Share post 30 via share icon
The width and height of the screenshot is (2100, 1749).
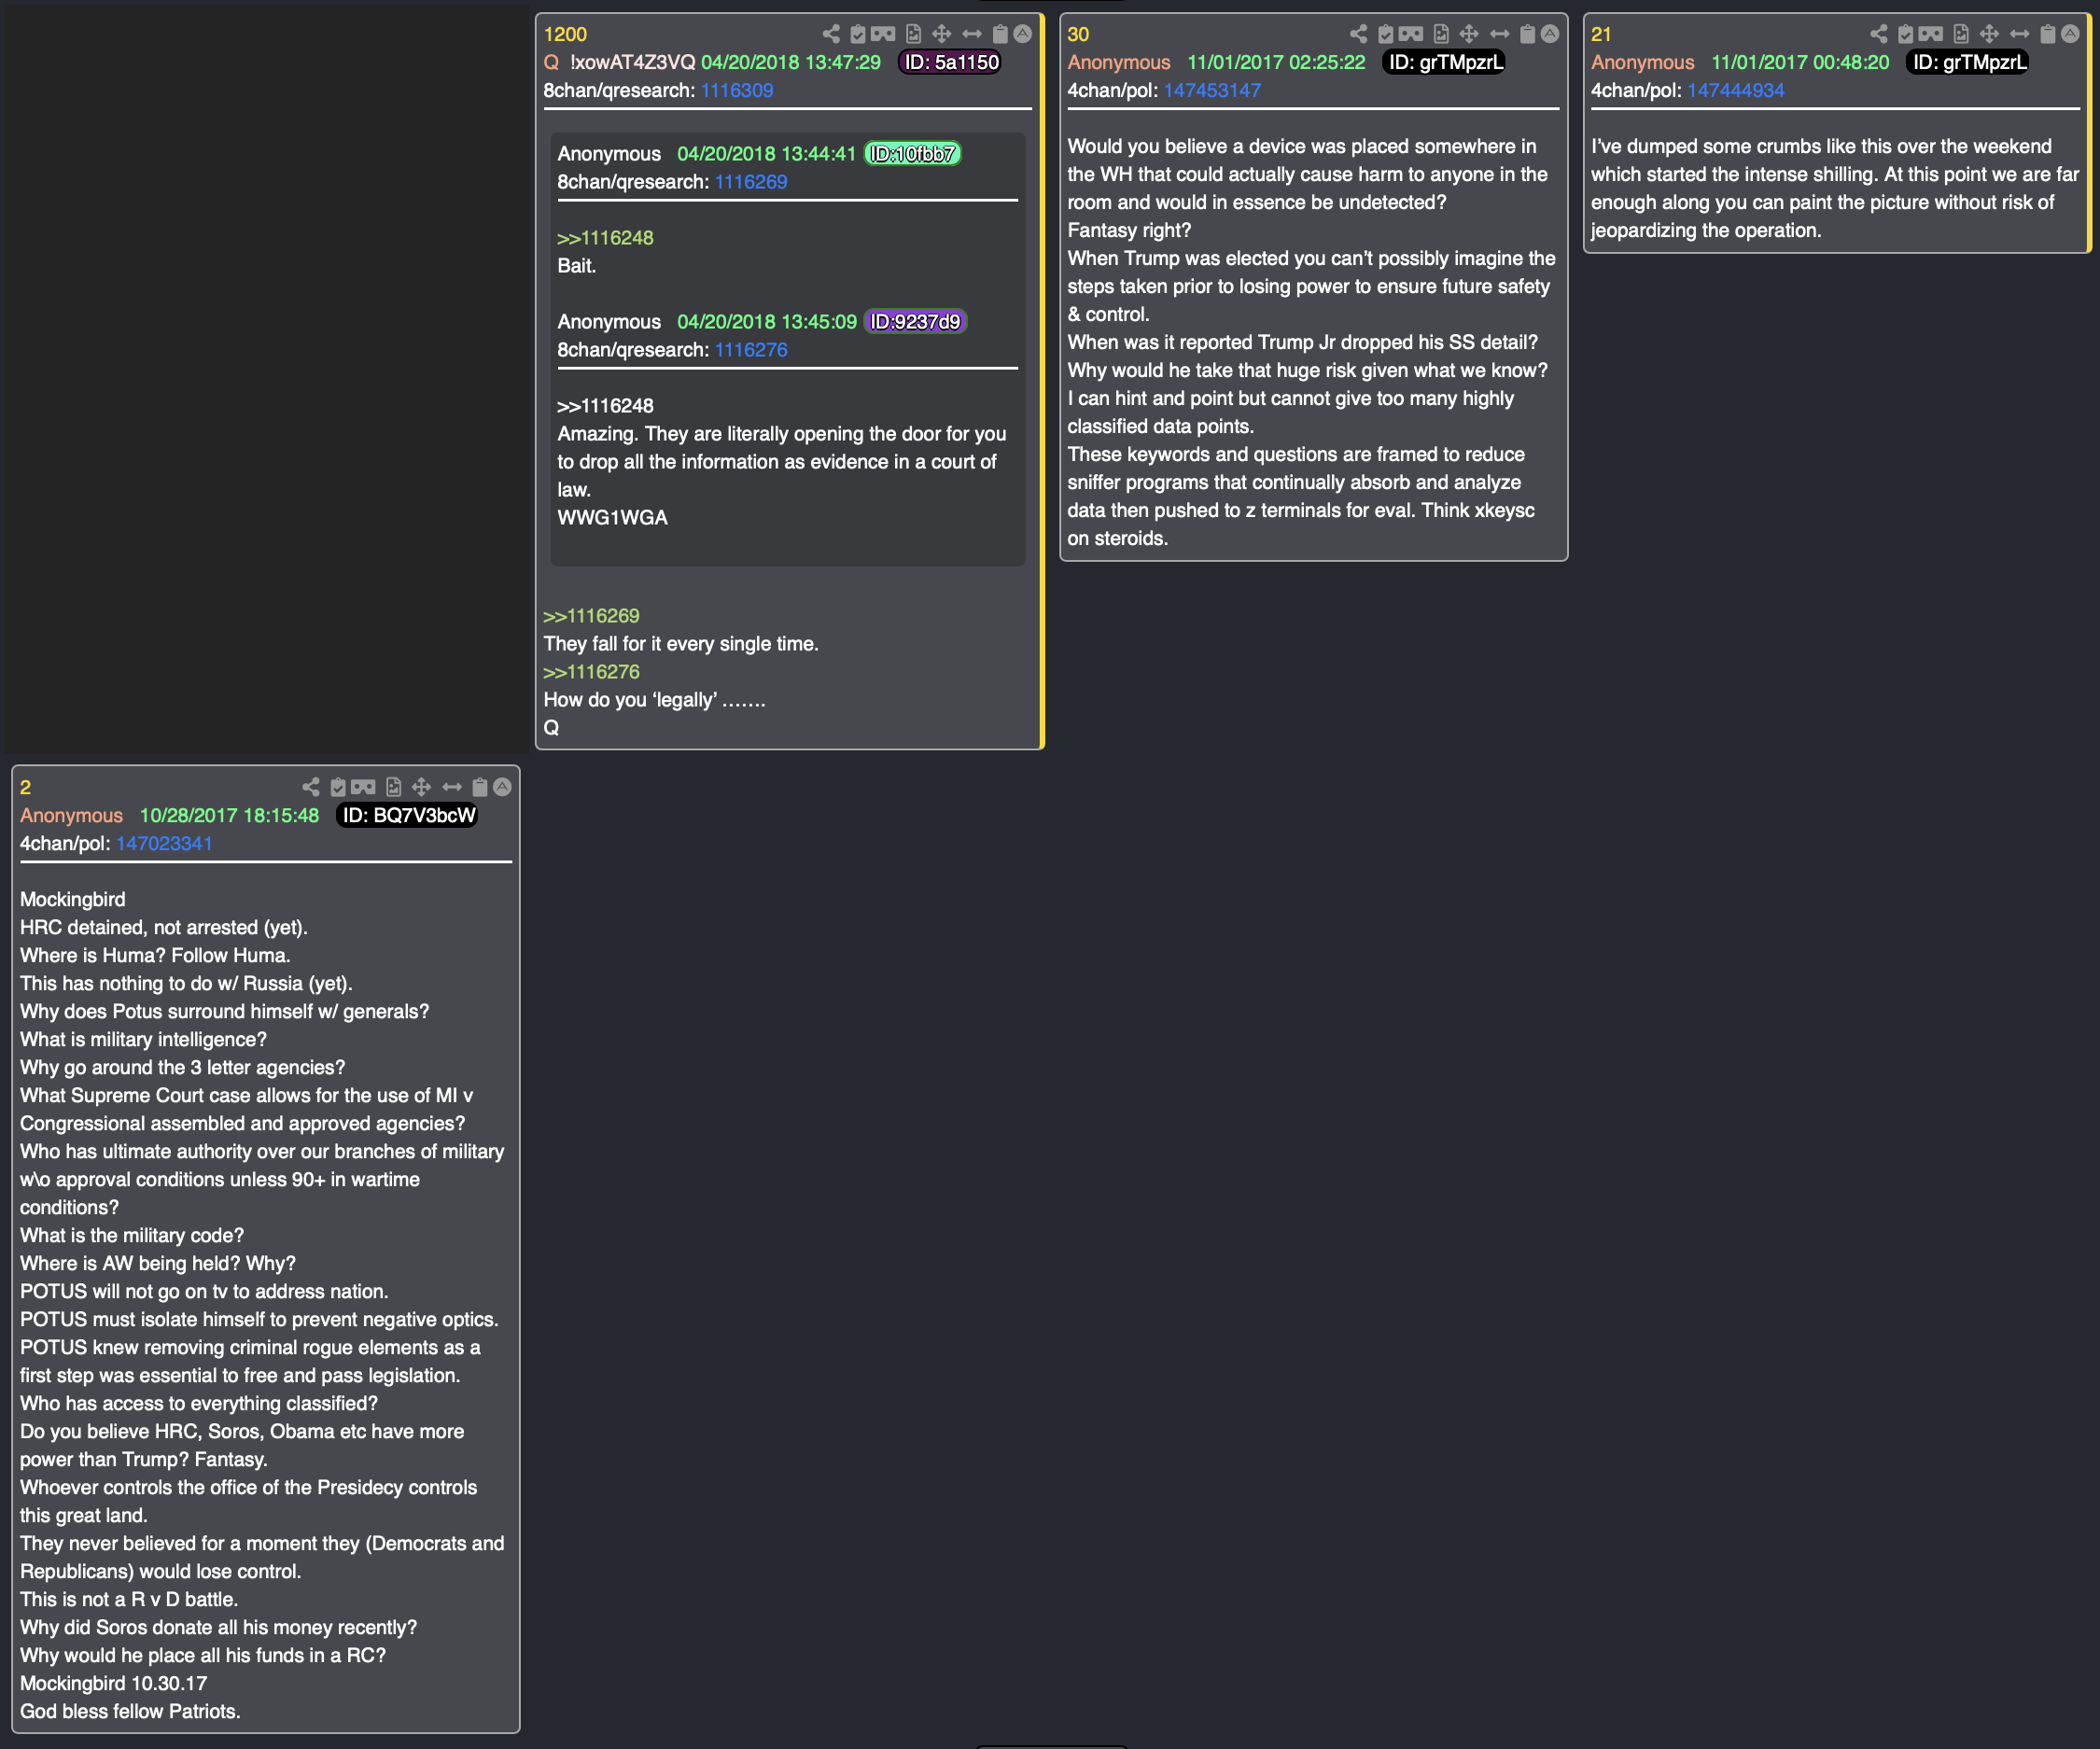pos(1359,34)
